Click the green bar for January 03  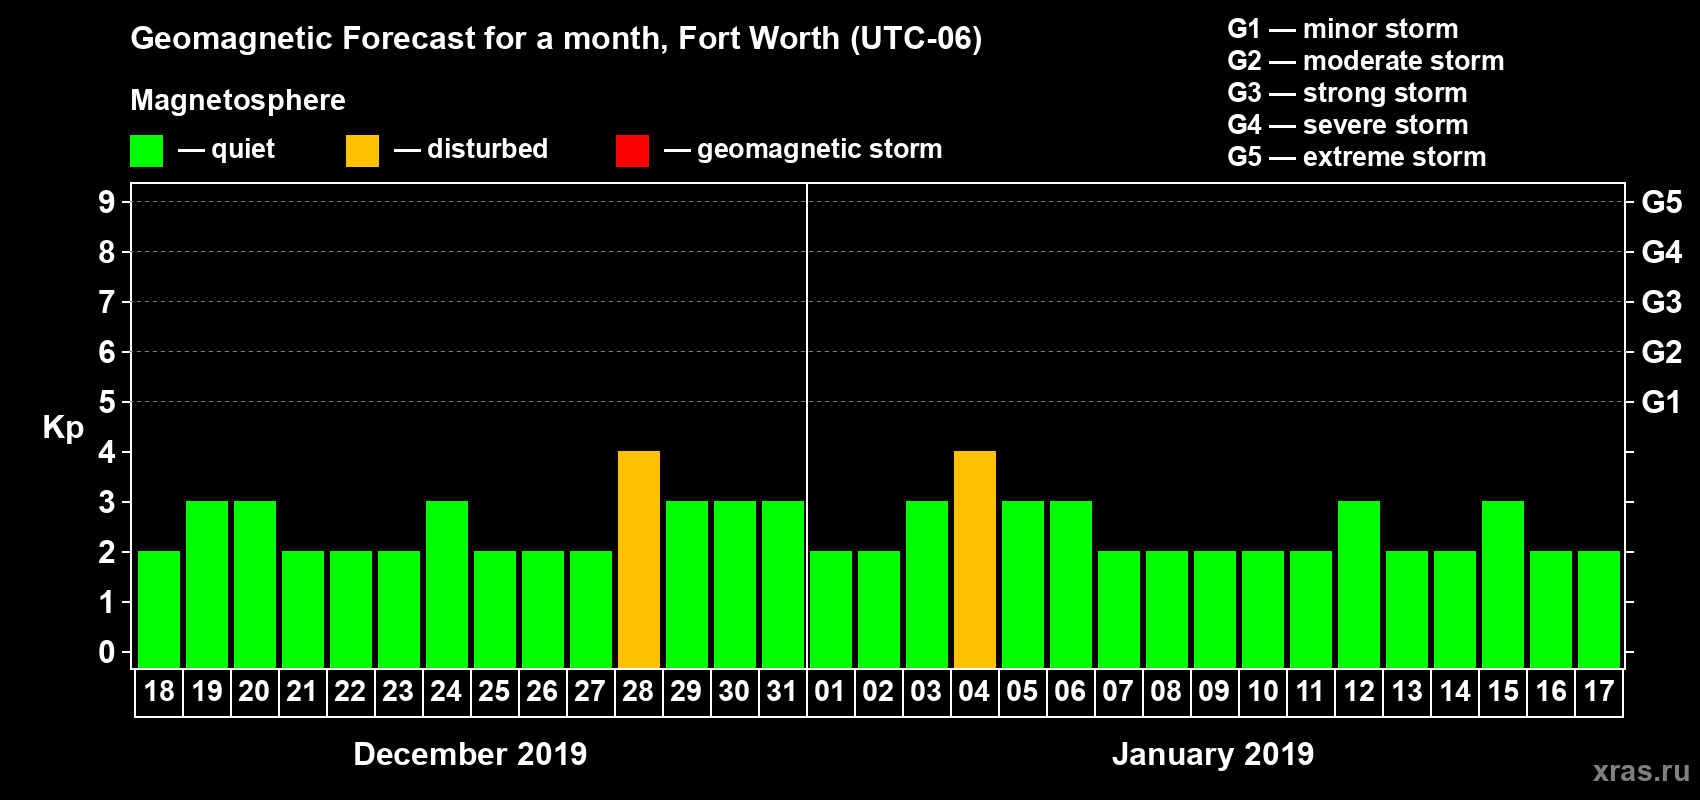[927, 584]
